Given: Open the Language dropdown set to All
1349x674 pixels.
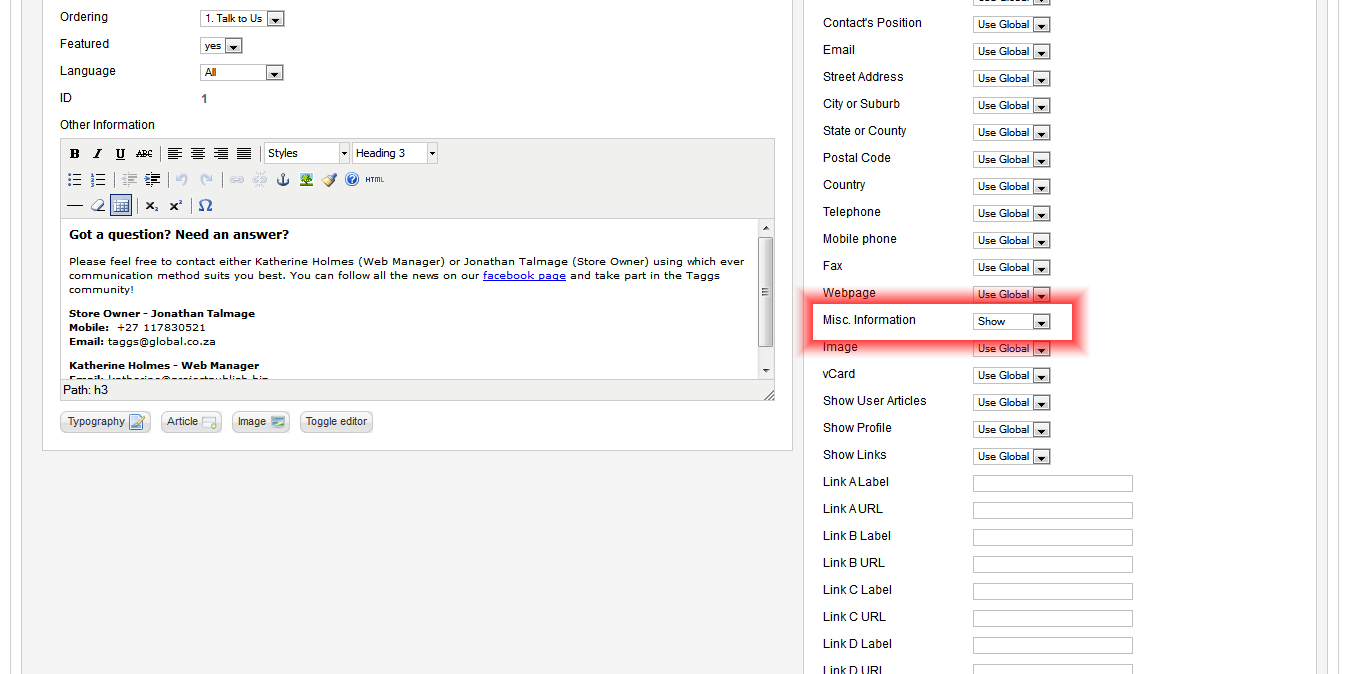Looking at the screenshot, I should [x=242, y=73].
